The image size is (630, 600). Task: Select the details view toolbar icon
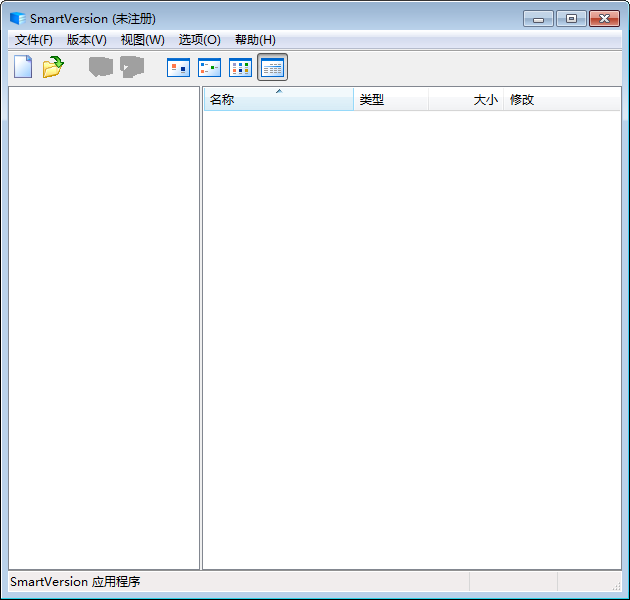pos(272,67)
